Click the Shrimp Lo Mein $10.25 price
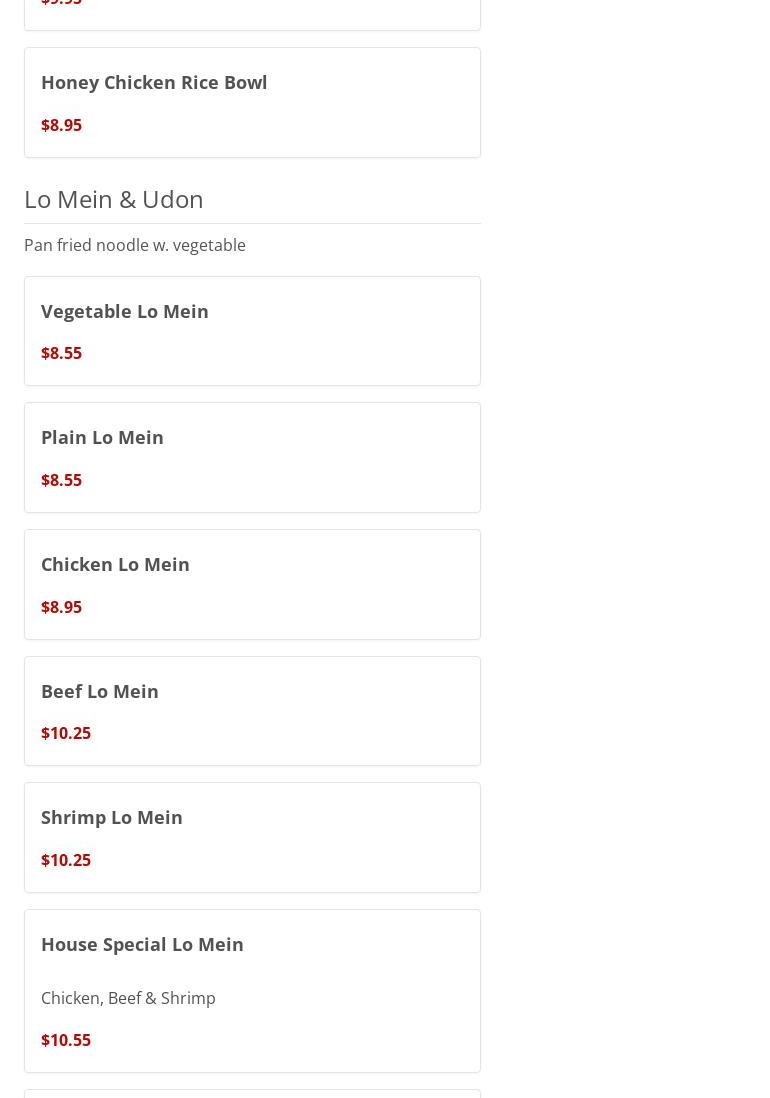The width and height of the screenshot is (770, 1098). (x=66, y=860)
